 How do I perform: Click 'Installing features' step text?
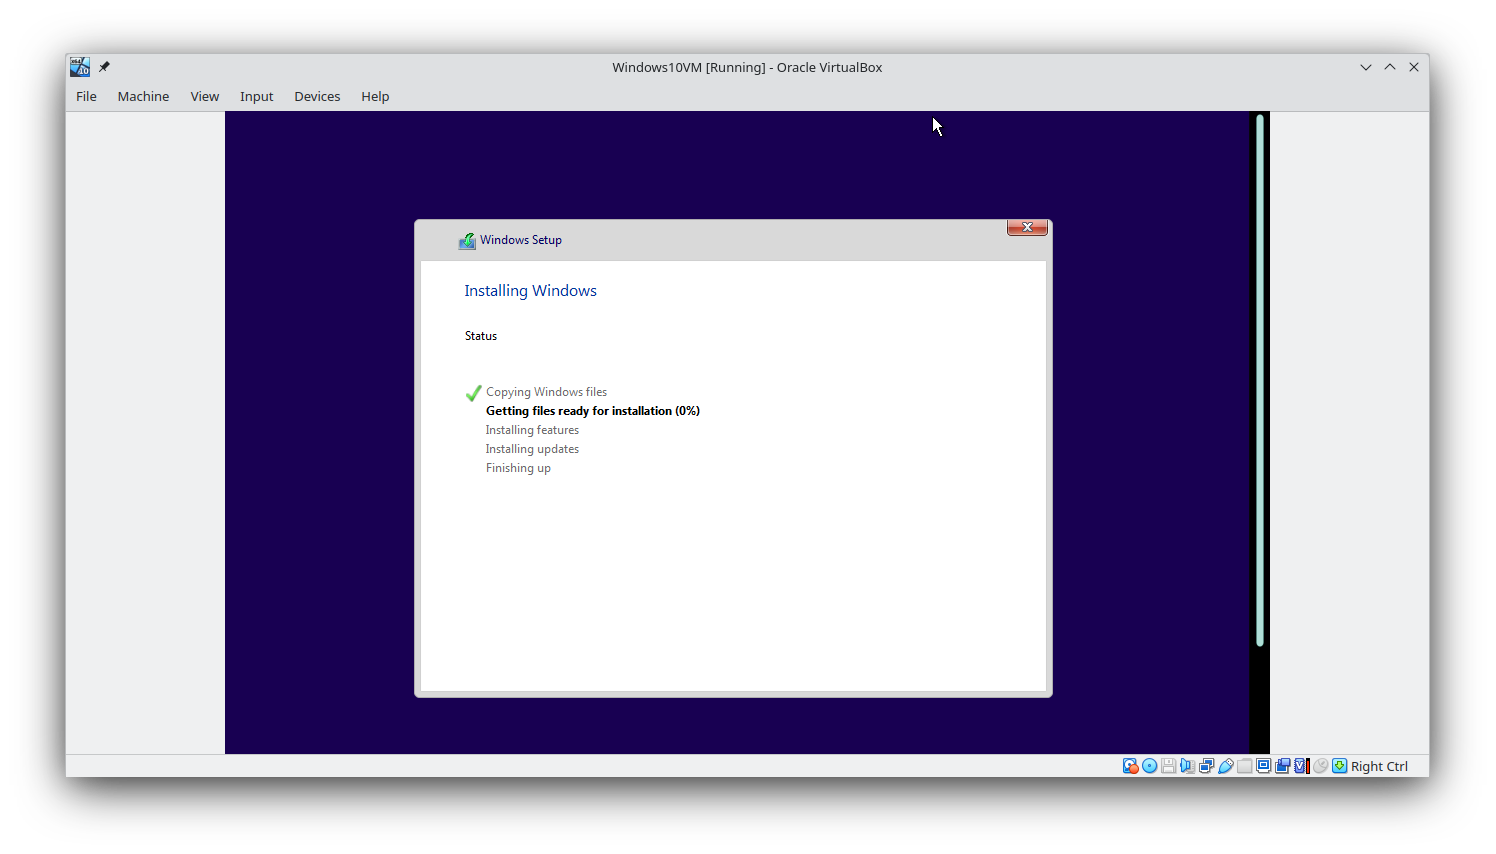click(532, 430)
